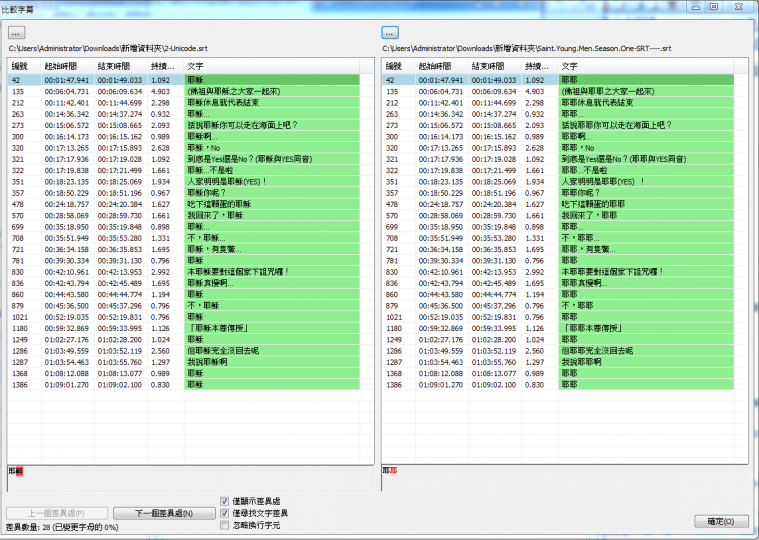The image size is (759, 540).
Task: Click 文字 column header in 2-Unicode.srt list
Action: coord(272,66)
